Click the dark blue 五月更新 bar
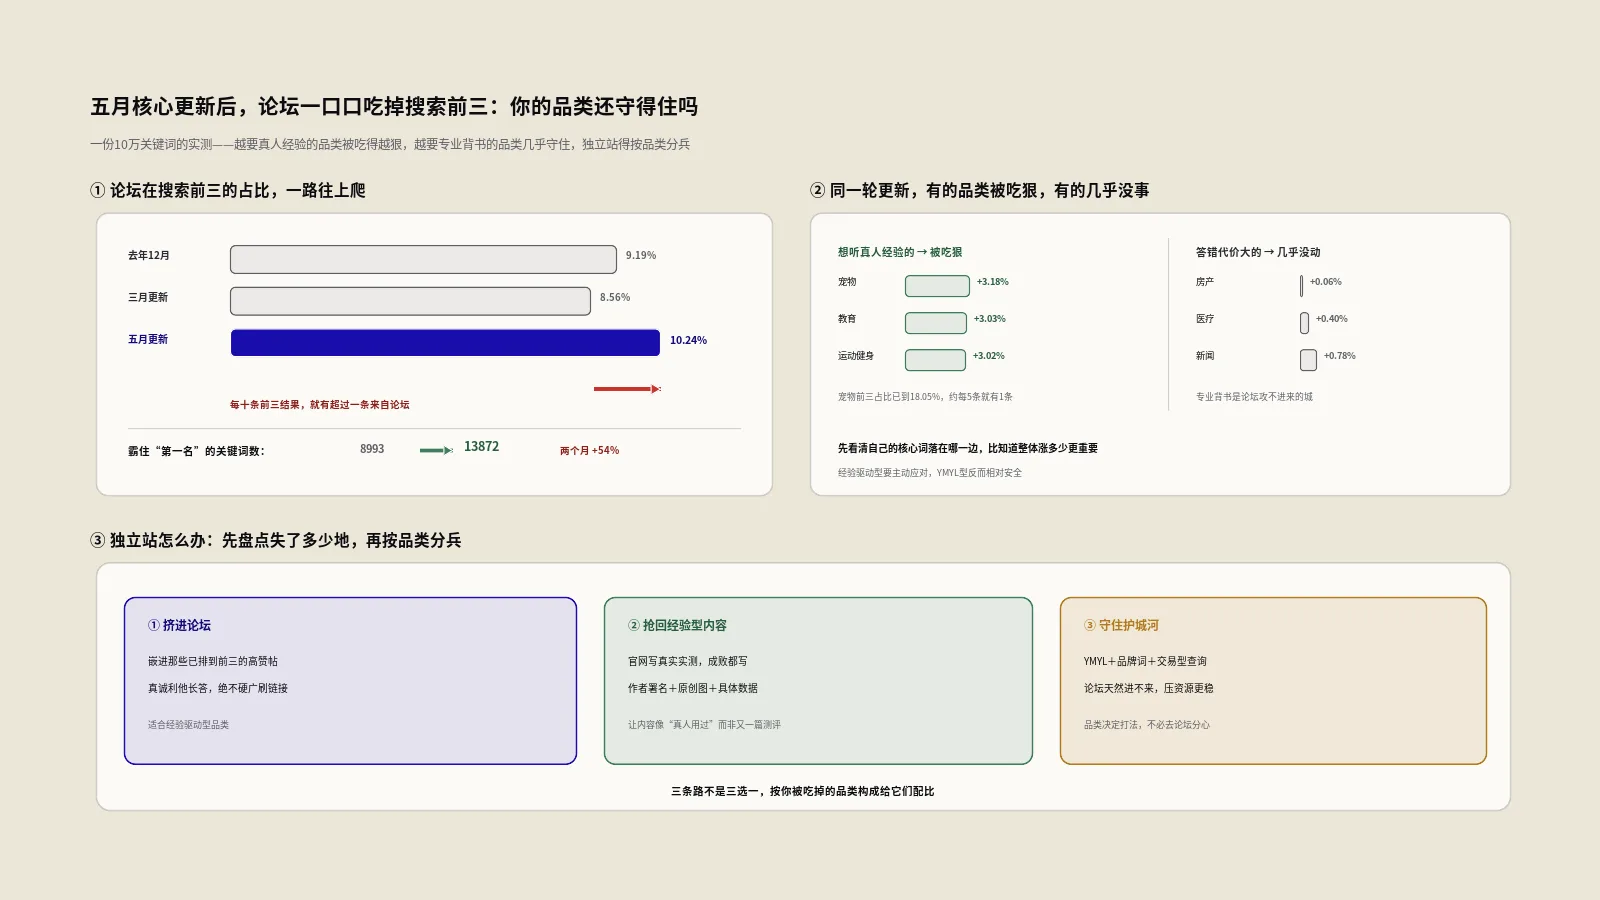The height and width of the screenshot is (900, 1600). (x=445, y=343)
